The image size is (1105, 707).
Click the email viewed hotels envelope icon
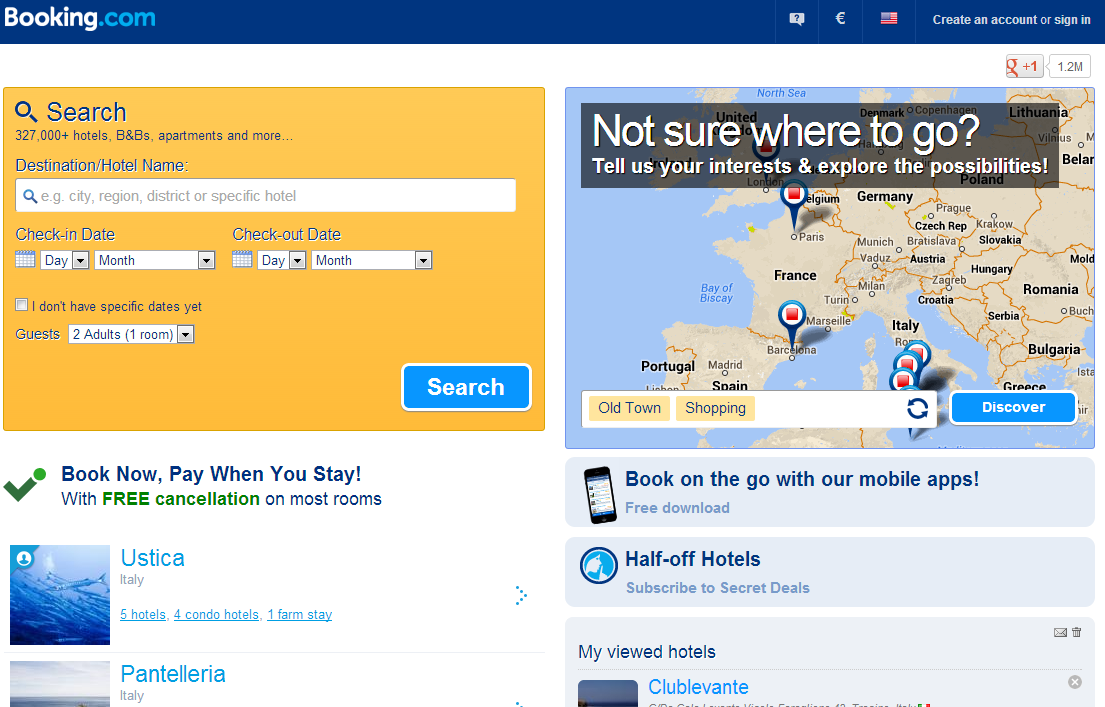(x=1060, y=632)
